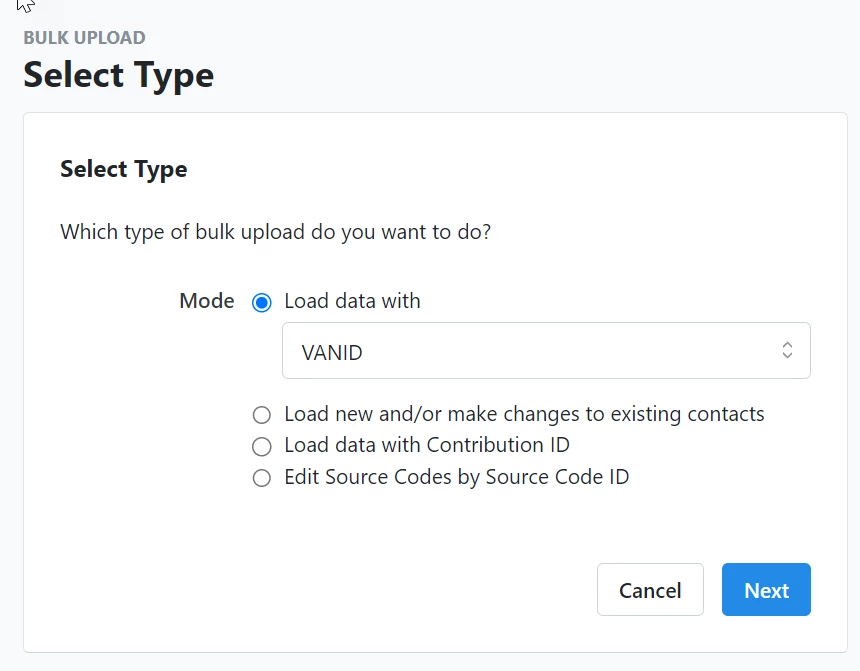Select the 'Load data with Contribution ID' radio button
This screenshot has height=671, width=860.
tap(262, 447)
